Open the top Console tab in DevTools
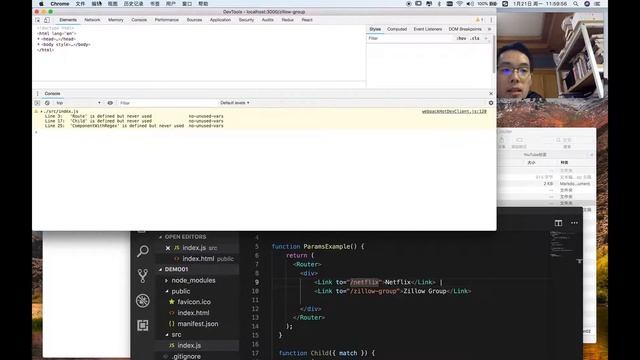The height and width of the screenshot is (360, 640). (x=139, y=20)
